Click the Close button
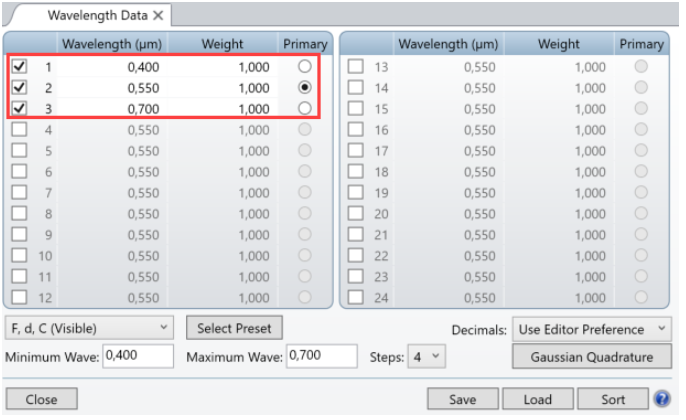The height and width of the screenshot is (420, 686). (41, 399)
